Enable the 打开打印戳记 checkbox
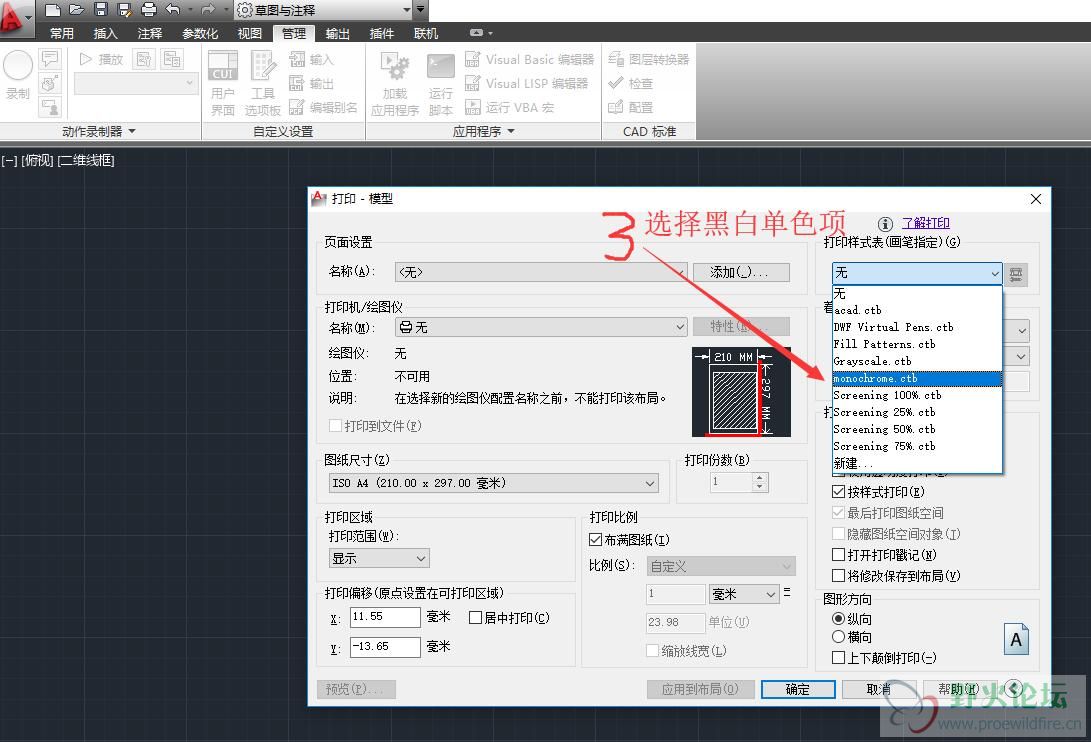The width and height of the screenshot is (1091, 742). pos(839,555)
